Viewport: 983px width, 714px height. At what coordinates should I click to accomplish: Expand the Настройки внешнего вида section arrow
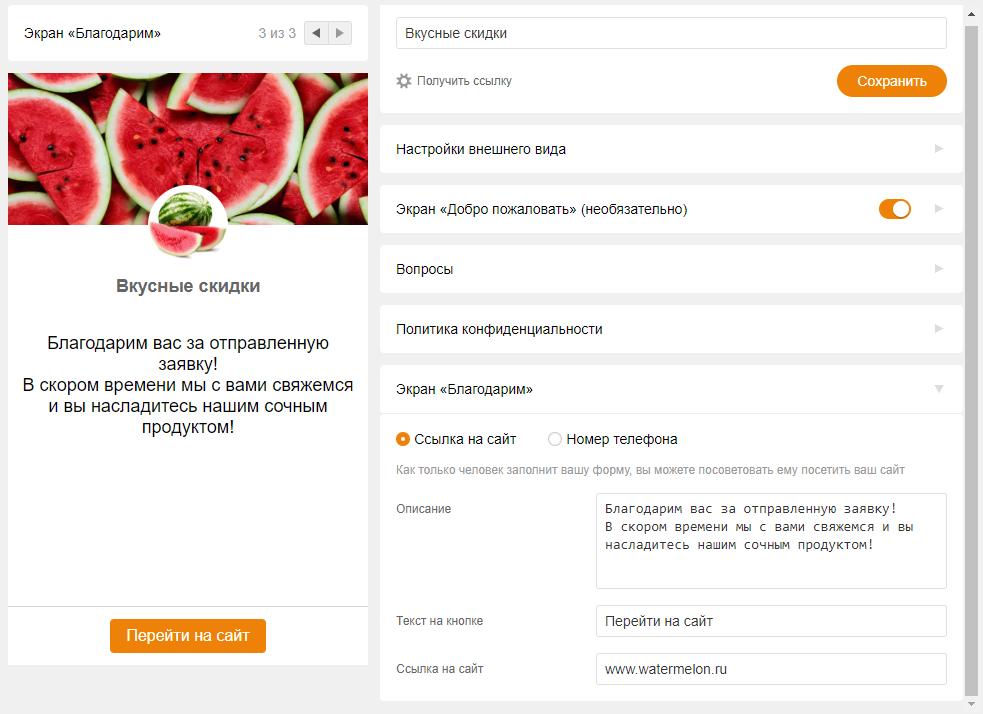point(938,149)
